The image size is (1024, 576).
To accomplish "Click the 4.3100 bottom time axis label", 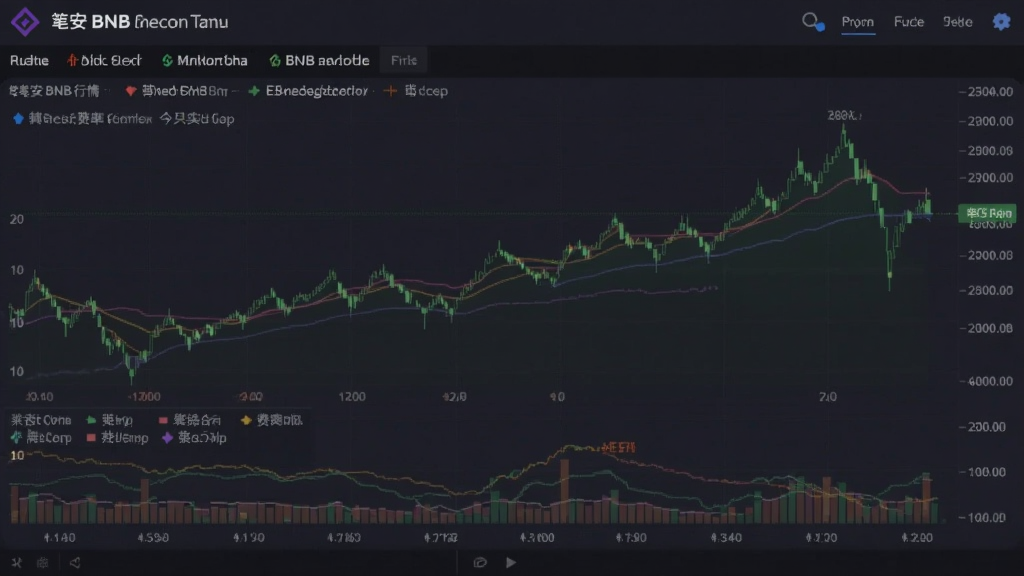I will (537, 537).
